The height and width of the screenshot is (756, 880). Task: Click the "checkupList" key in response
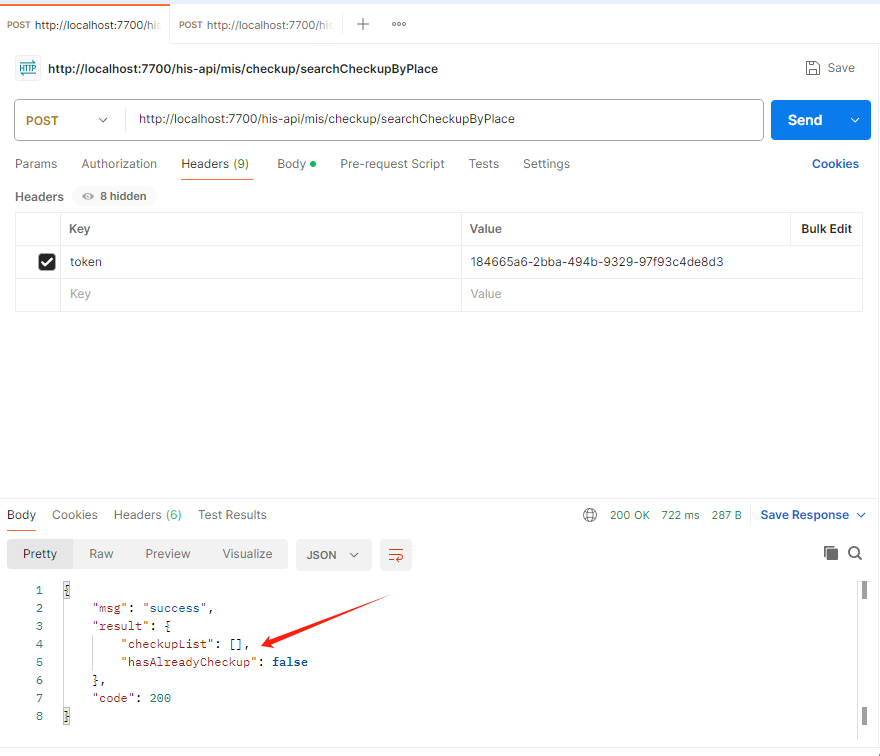coord(167,644)
